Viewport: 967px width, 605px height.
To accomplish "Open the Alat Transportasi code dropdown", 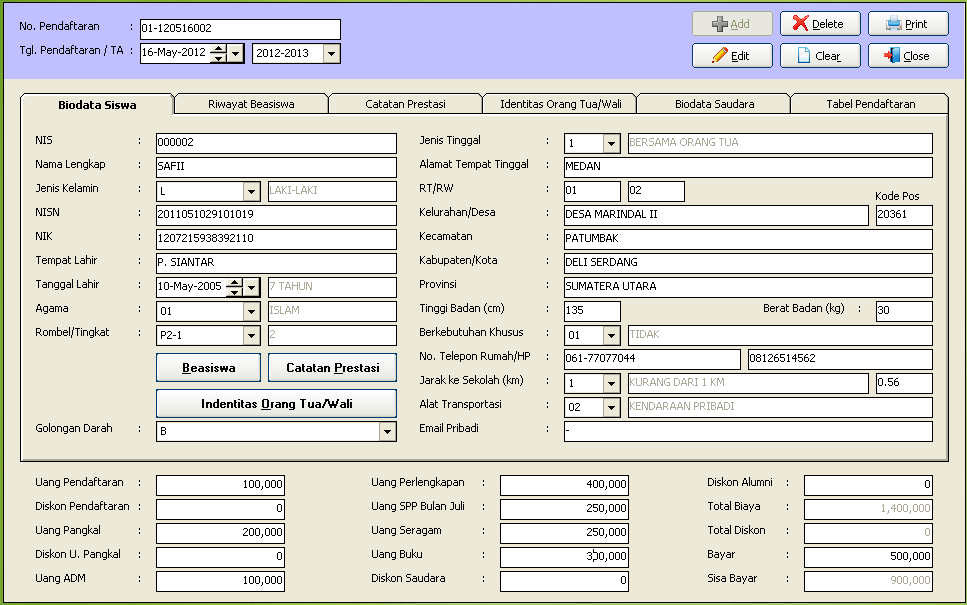I will [x=611, y=407].
